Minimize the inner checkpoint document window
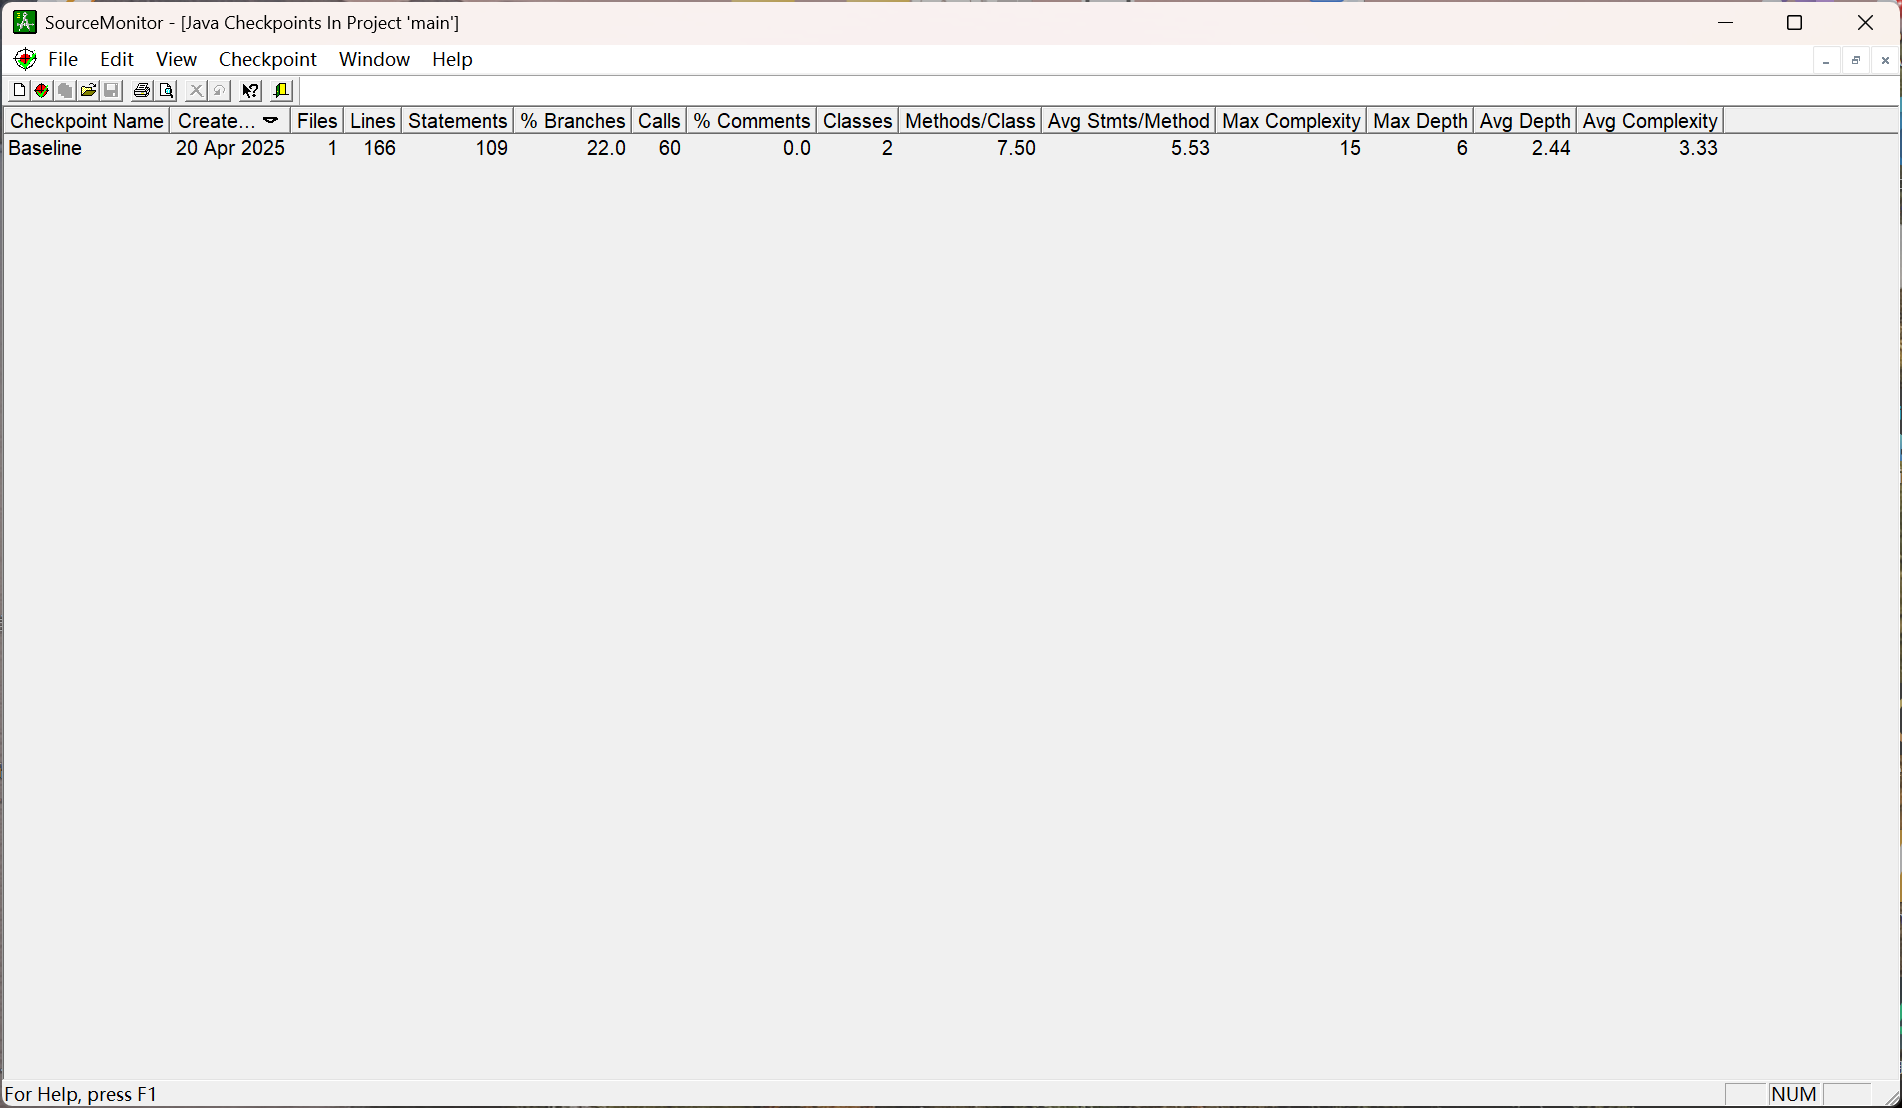Viewport: 1902px width, 1108px height. pyautogui.click(x=1826, y=61)
